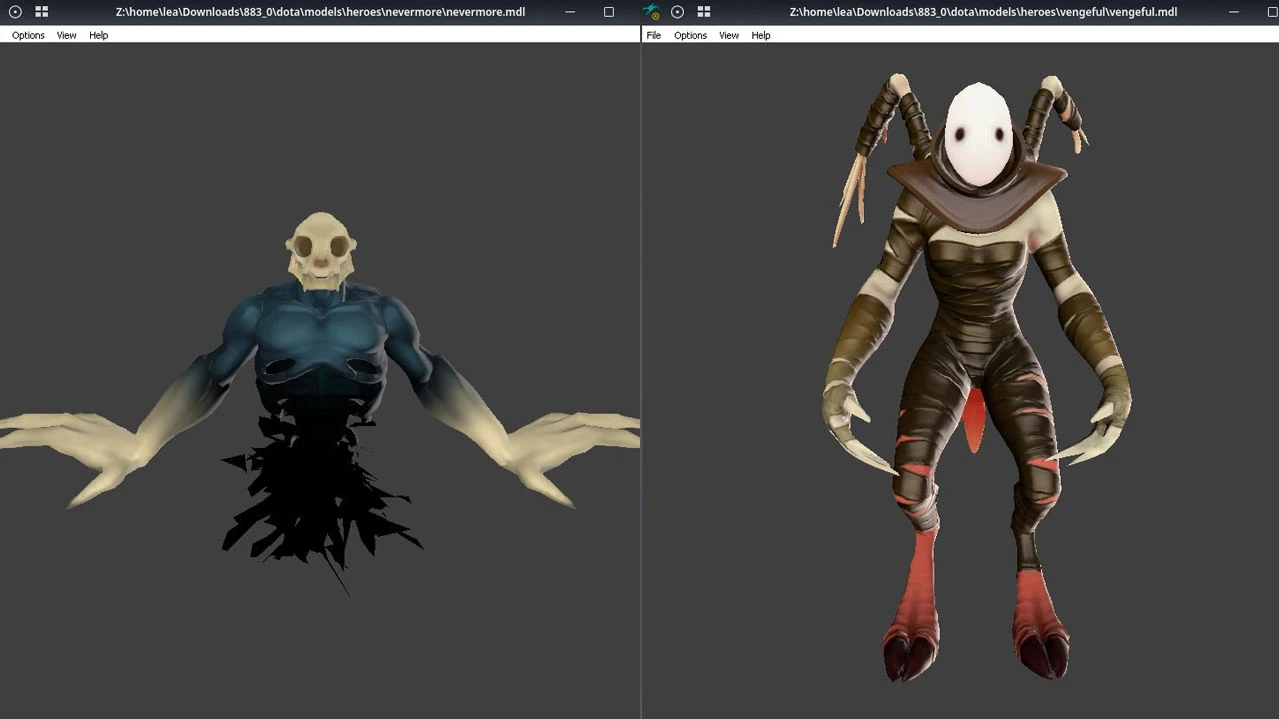Click circle pin icon in vengeful title bar
Screen dimensions: 1279x719
(677, 12)
